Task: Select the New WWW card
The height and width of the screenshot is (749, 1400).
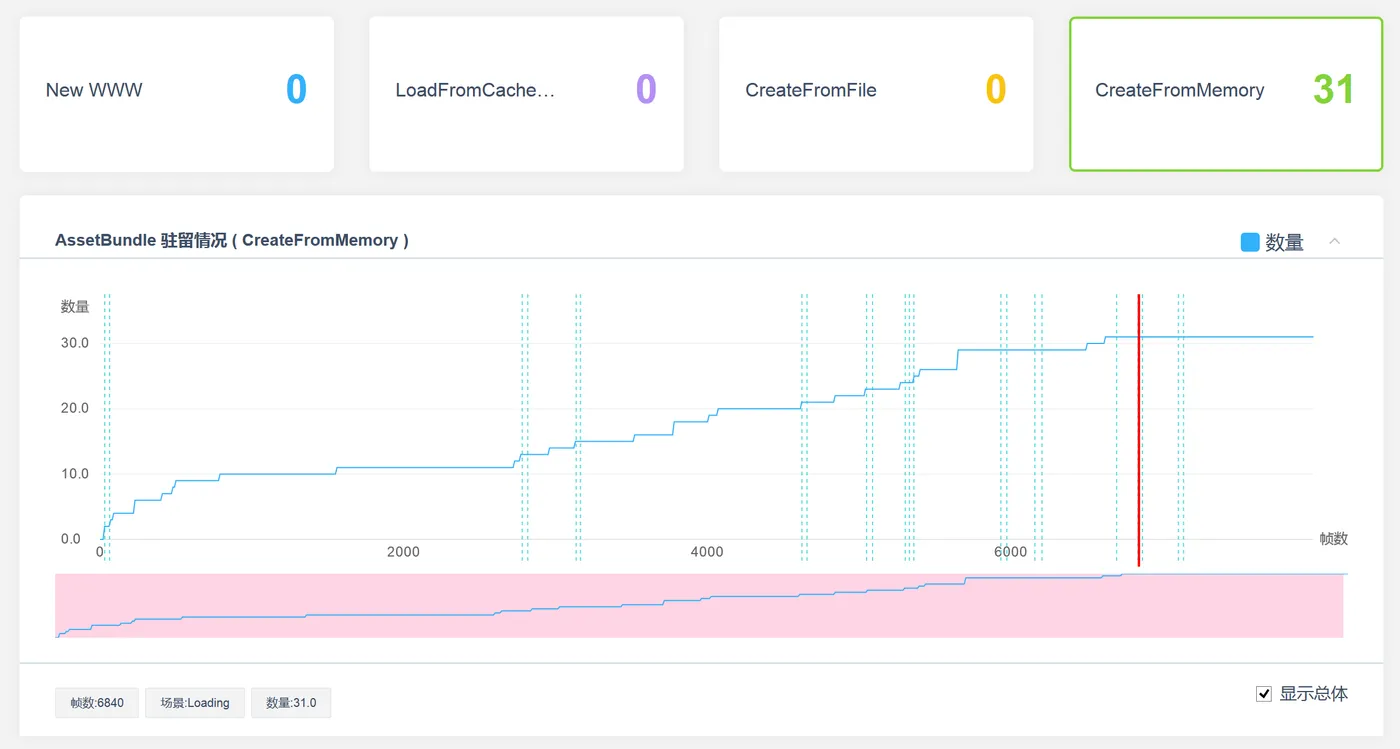Action: click(177, 94)
